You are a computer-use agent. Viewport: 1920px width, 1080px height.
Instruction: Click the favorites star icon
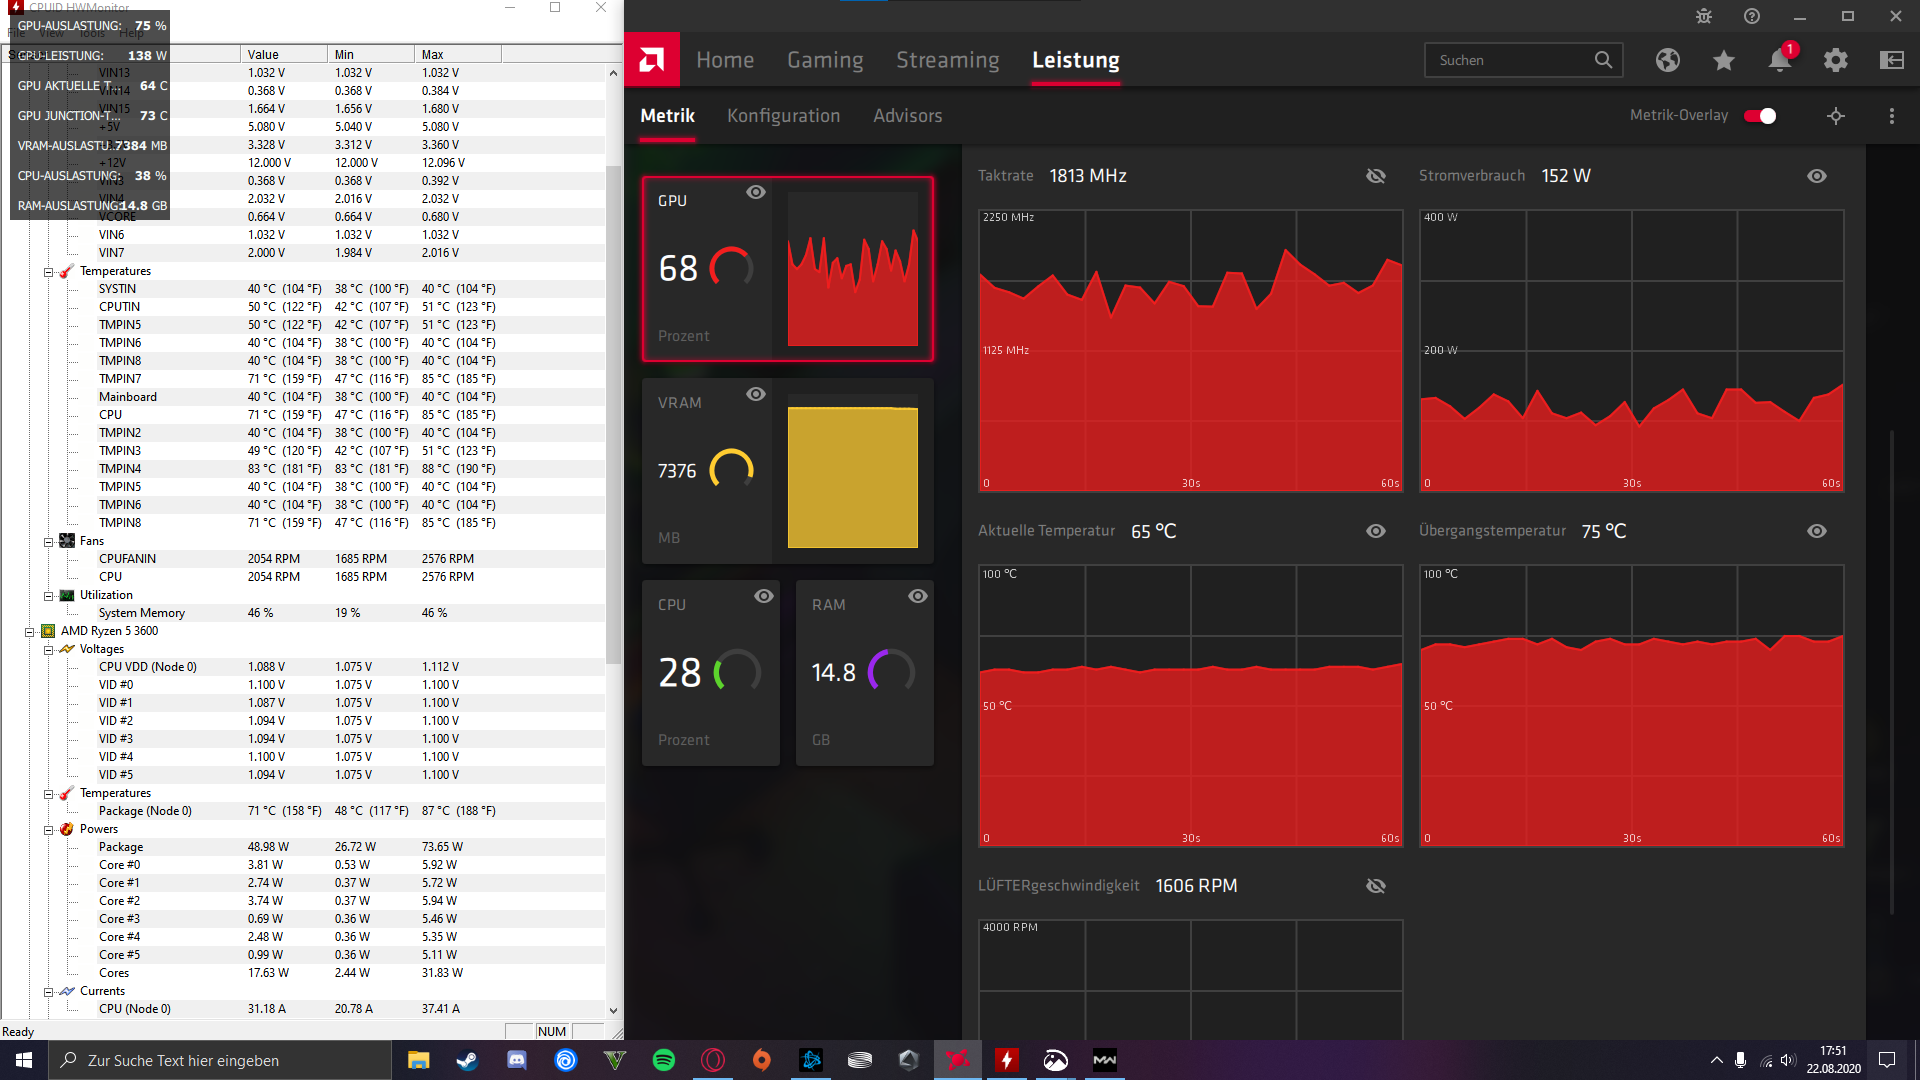pos(1723,60)
